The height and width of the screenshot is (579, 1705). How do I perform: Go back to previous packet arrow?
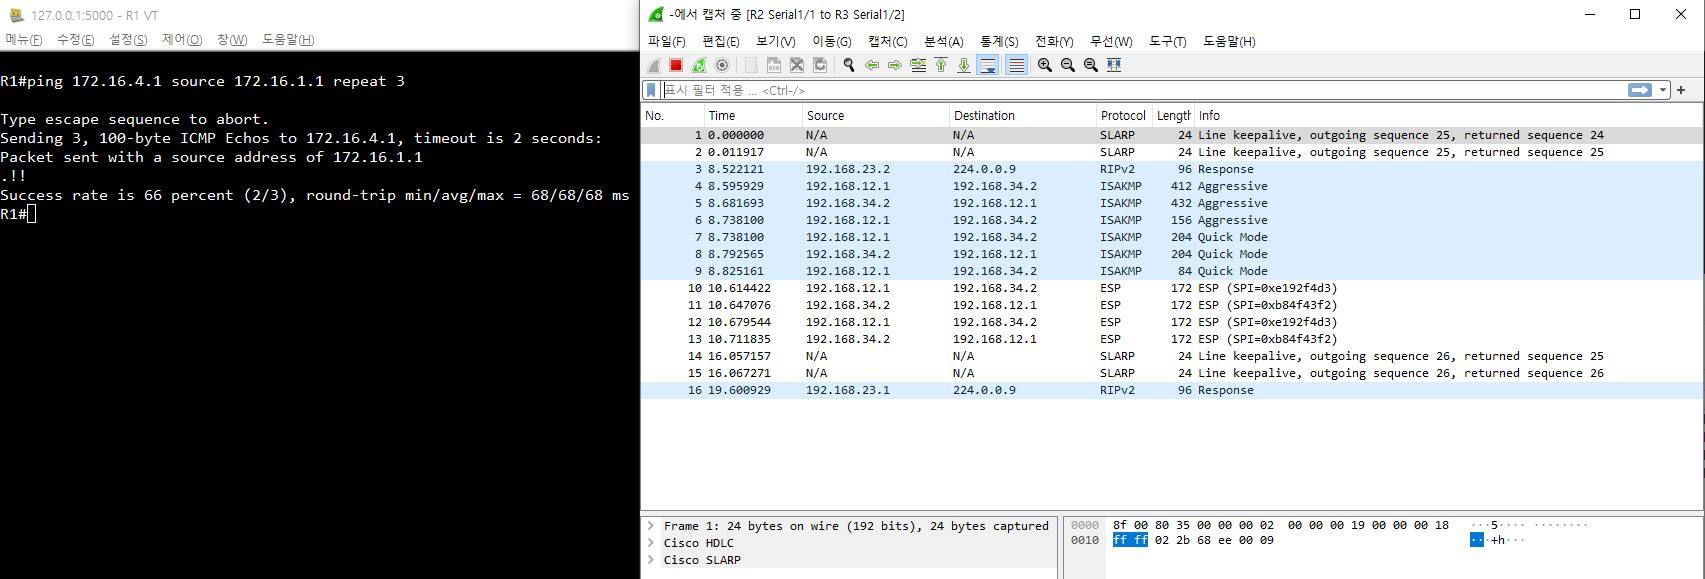tap(872, 65)
